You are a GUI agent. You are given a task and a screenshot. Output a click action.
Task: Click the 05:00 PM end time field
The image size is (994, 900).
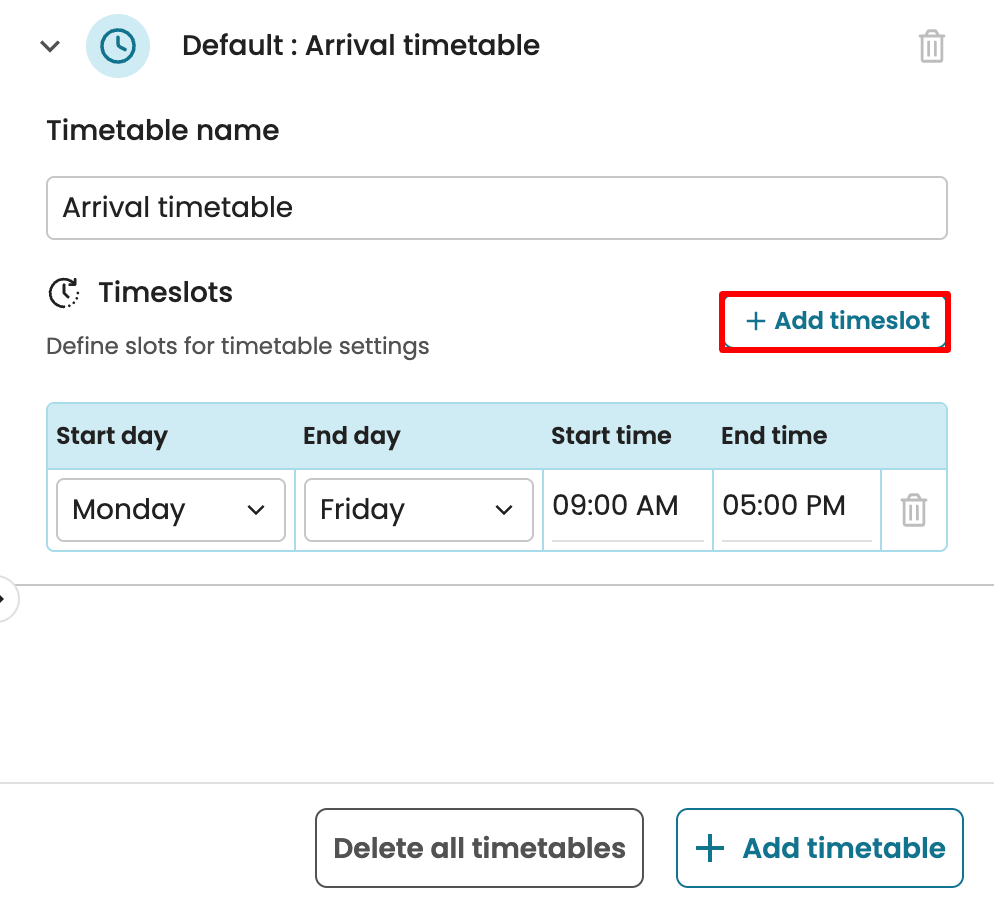pos(796,506)
